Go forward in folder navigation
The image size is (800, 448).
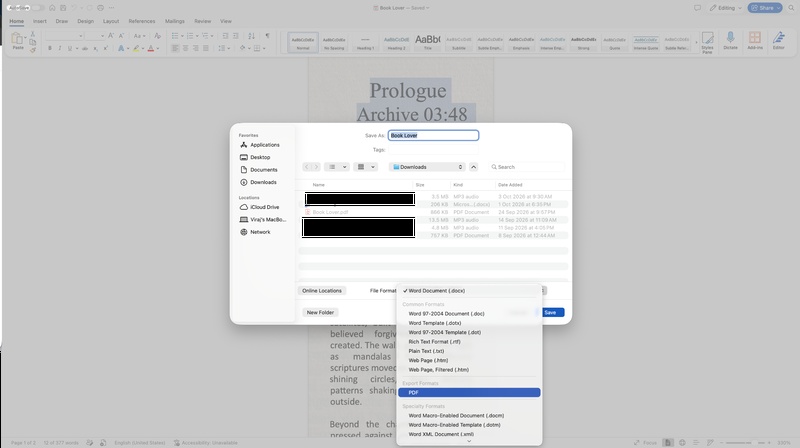coord(316,167)
